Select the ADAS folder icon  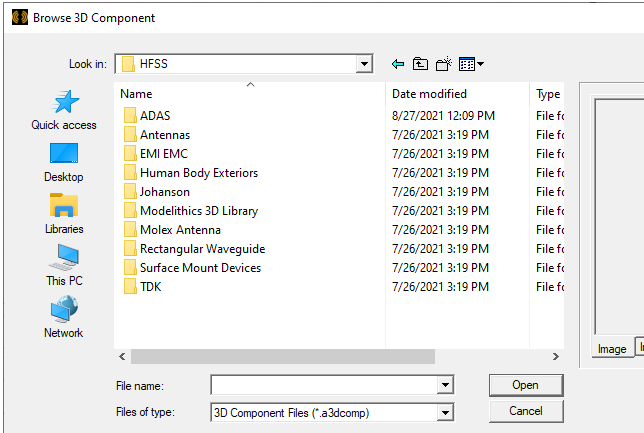tap(130, 115)
